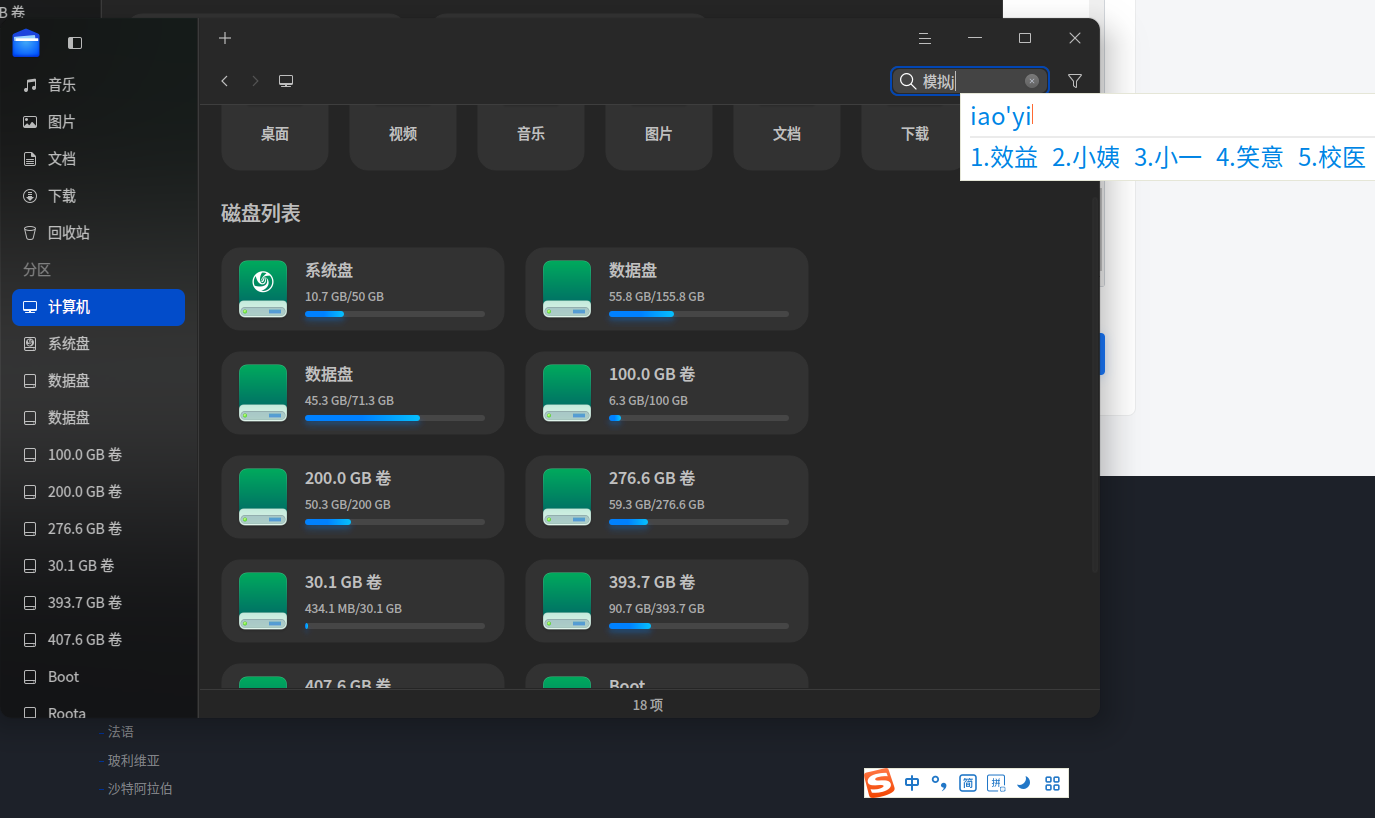This screenshot has width=1375, height=818.
Task: Open 图片 in the sidebar
Action: click(99, 122)
